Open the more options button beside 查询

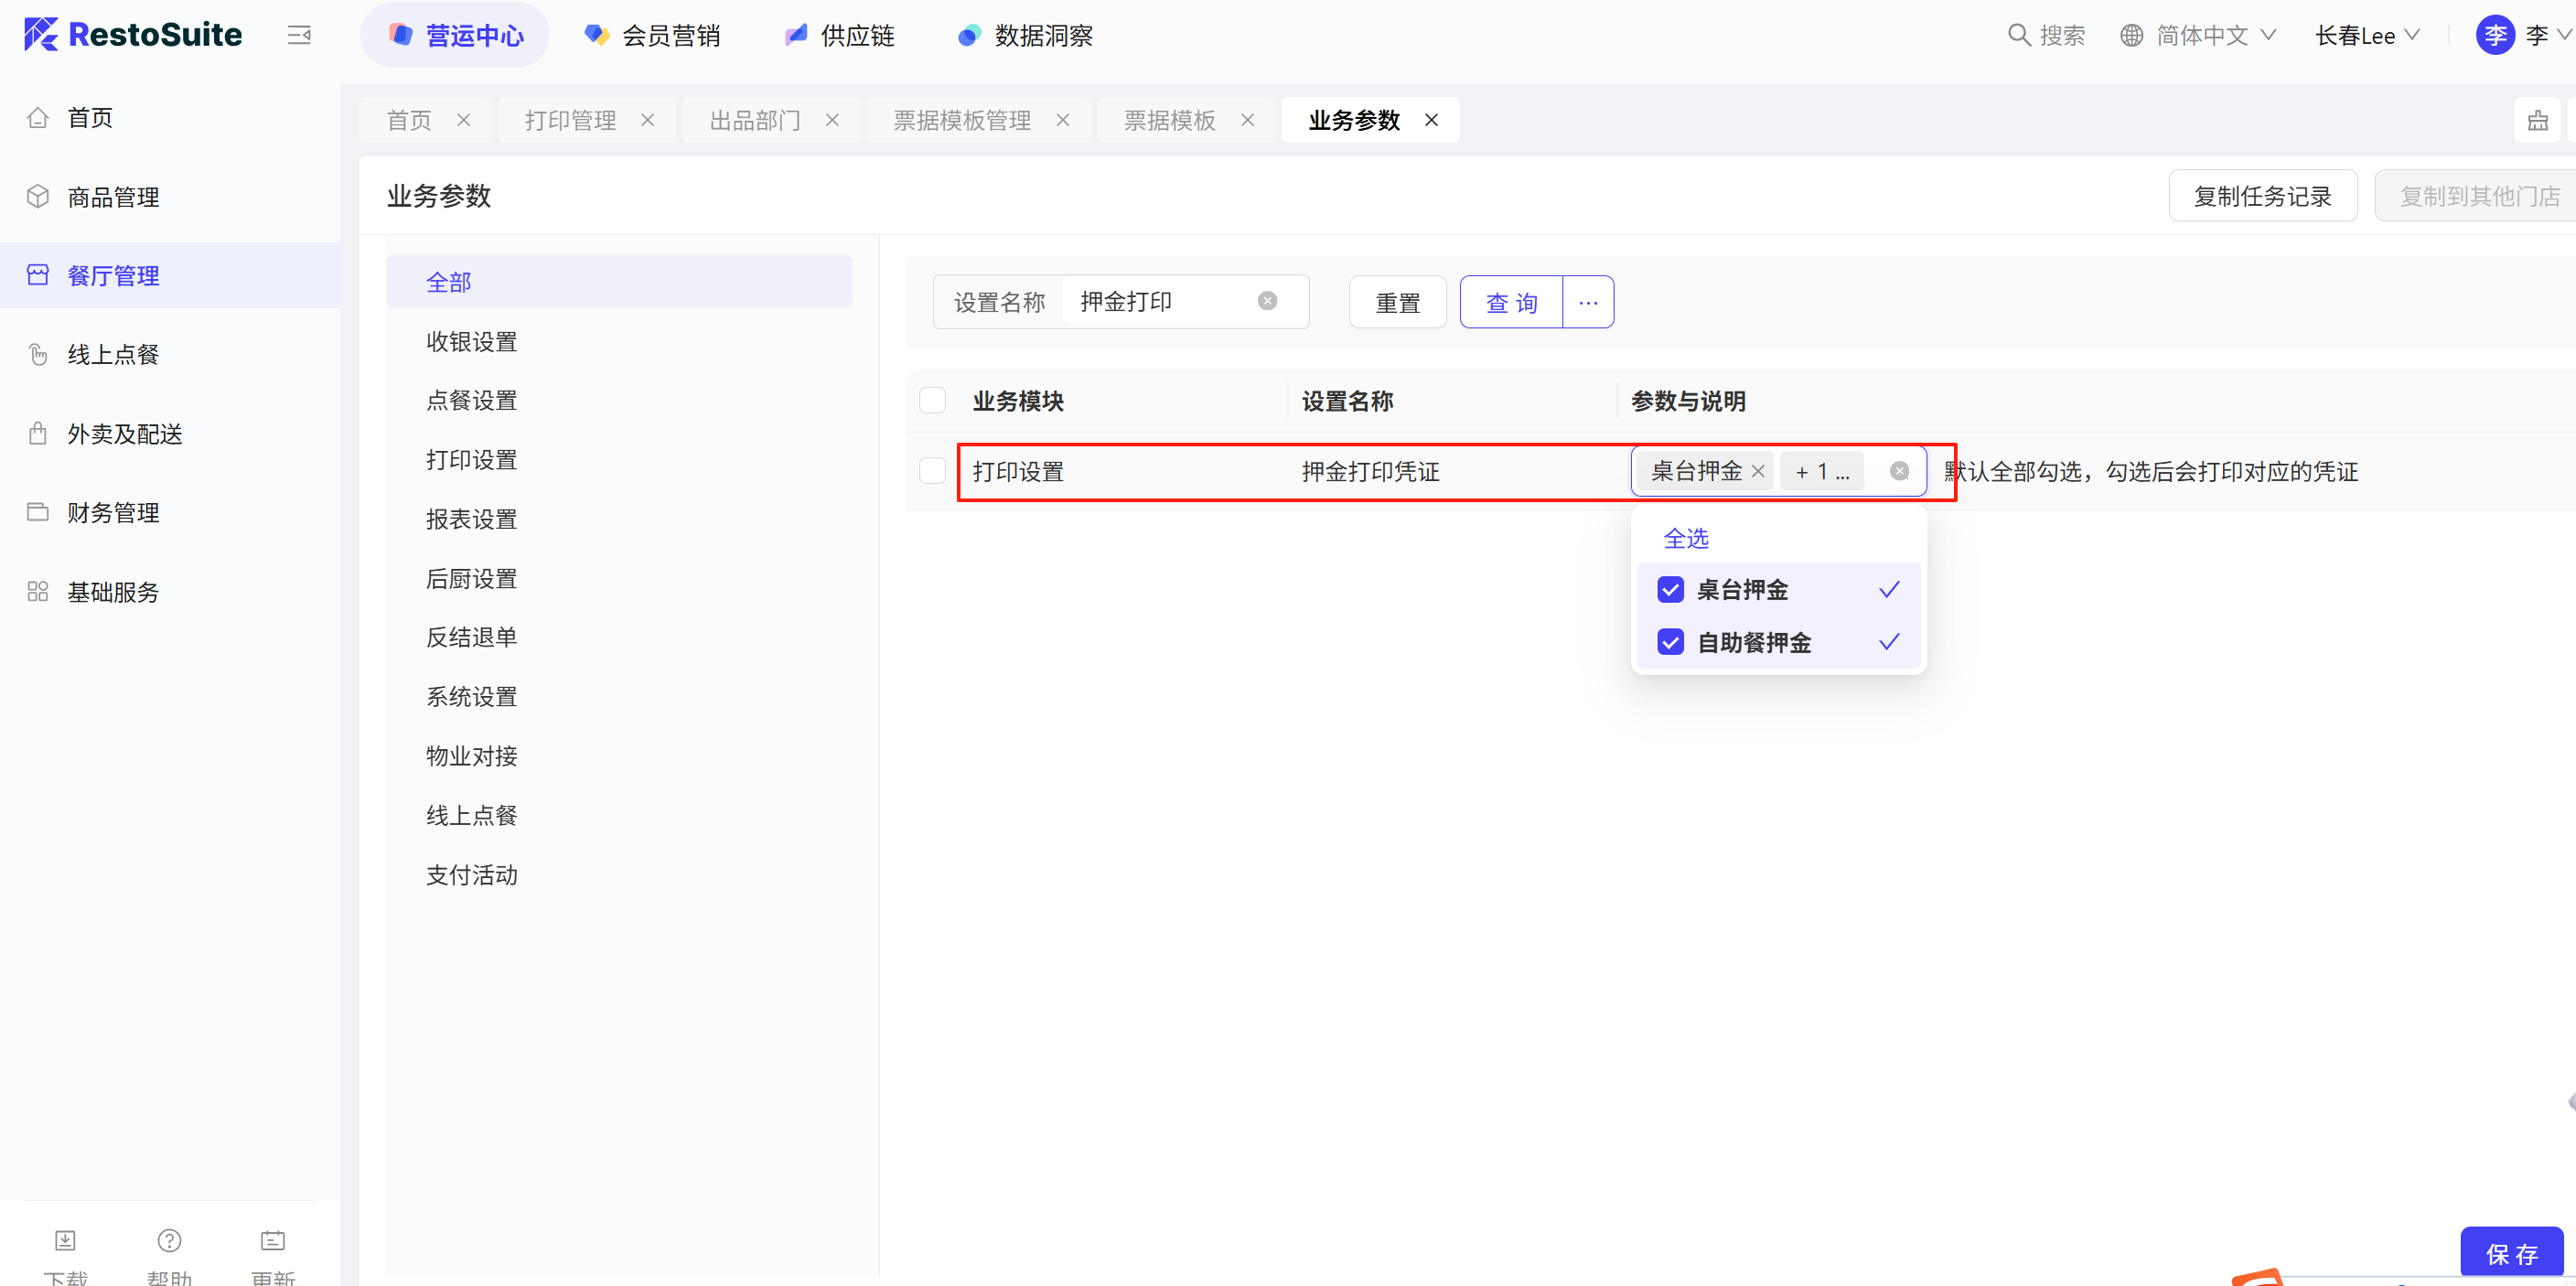pos(1588,302)
